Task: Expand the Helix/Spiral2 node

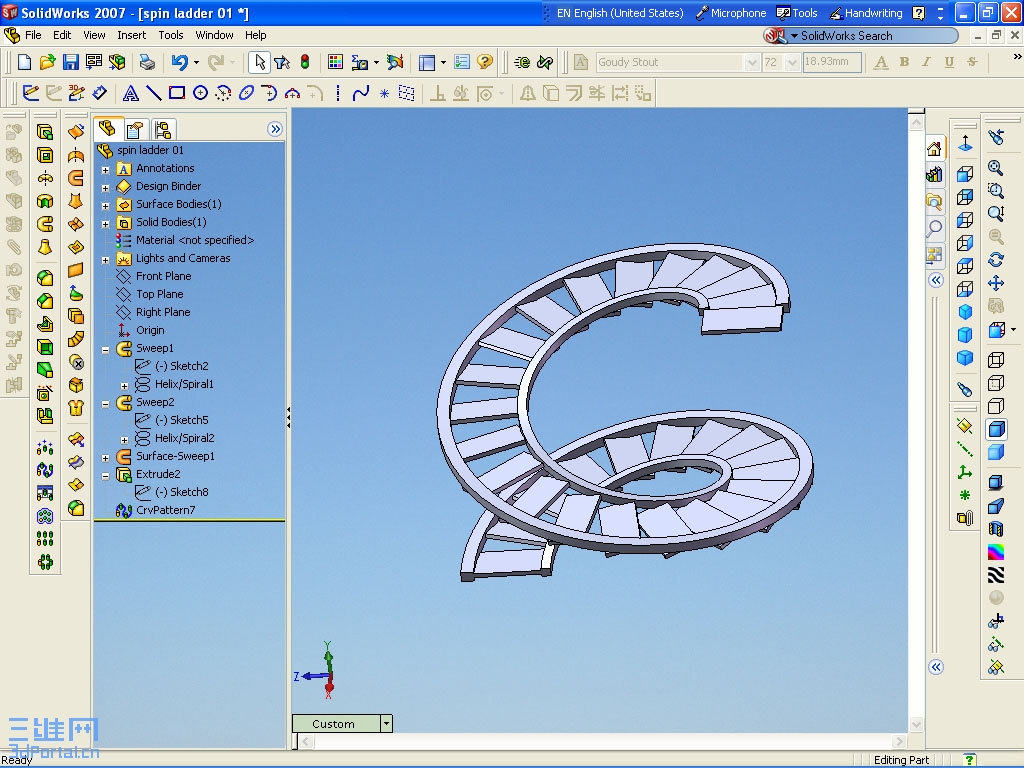Action: tap(124, 440)
